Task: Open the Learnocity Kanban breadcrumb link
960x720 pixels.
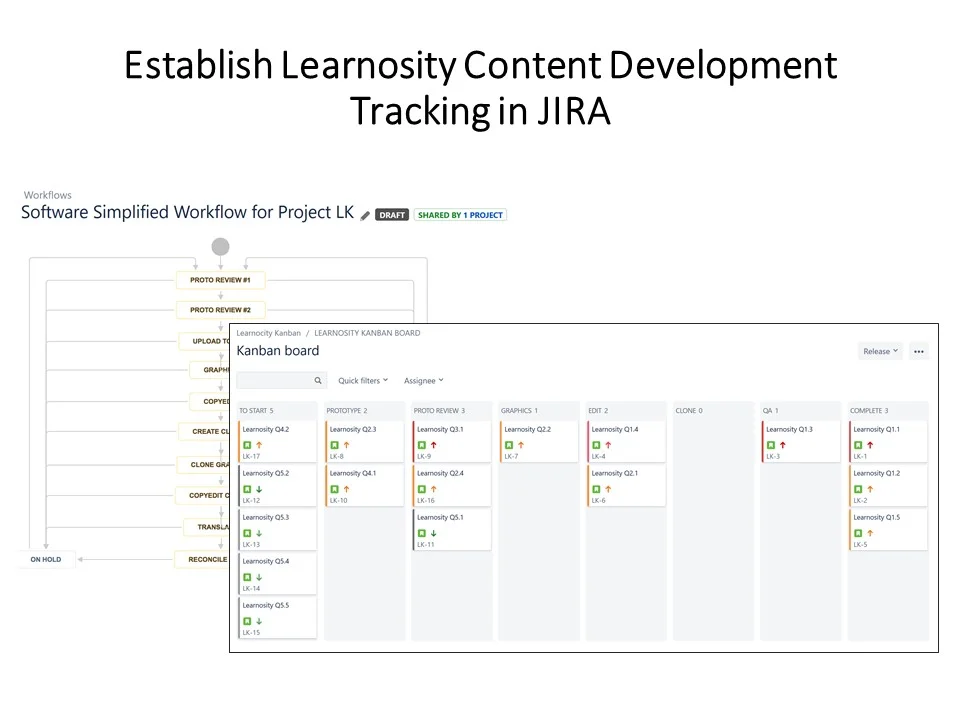Action: pos(269,333)
